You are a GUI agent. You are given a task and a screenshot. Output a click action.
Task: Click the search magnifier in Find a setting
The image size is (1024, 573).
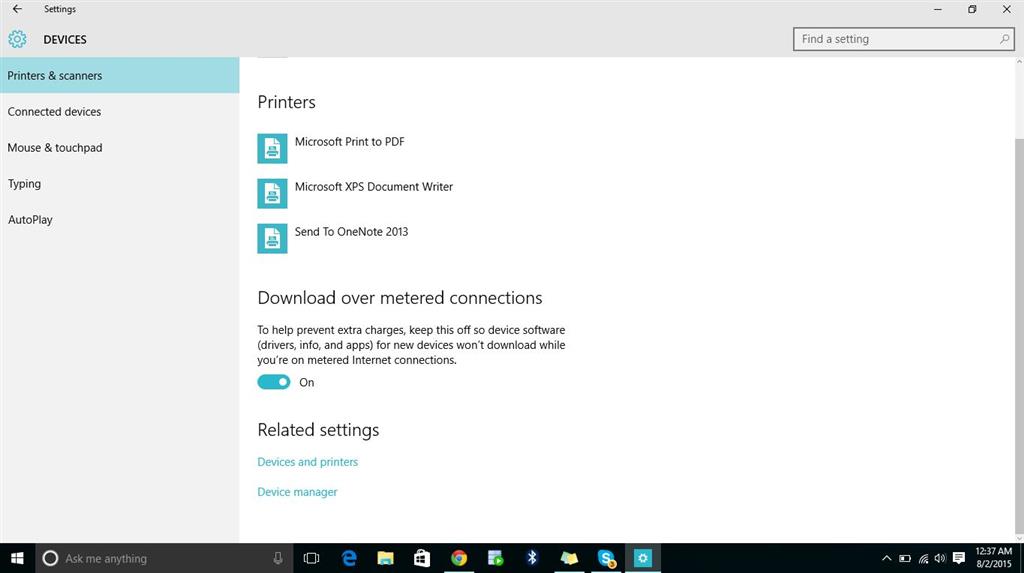pos(1004,39)
